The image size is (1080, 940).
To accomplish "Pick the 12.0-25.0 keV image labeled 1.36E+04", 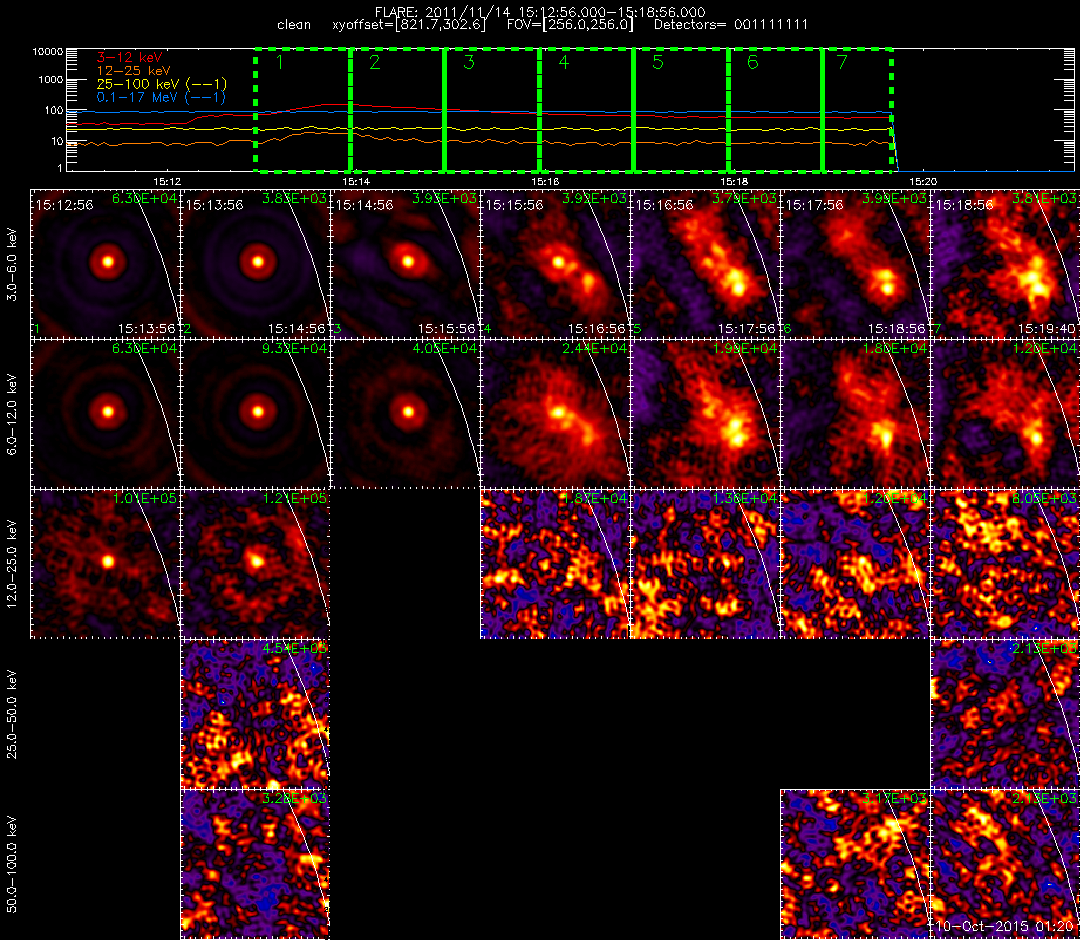I will click(705, 563).
